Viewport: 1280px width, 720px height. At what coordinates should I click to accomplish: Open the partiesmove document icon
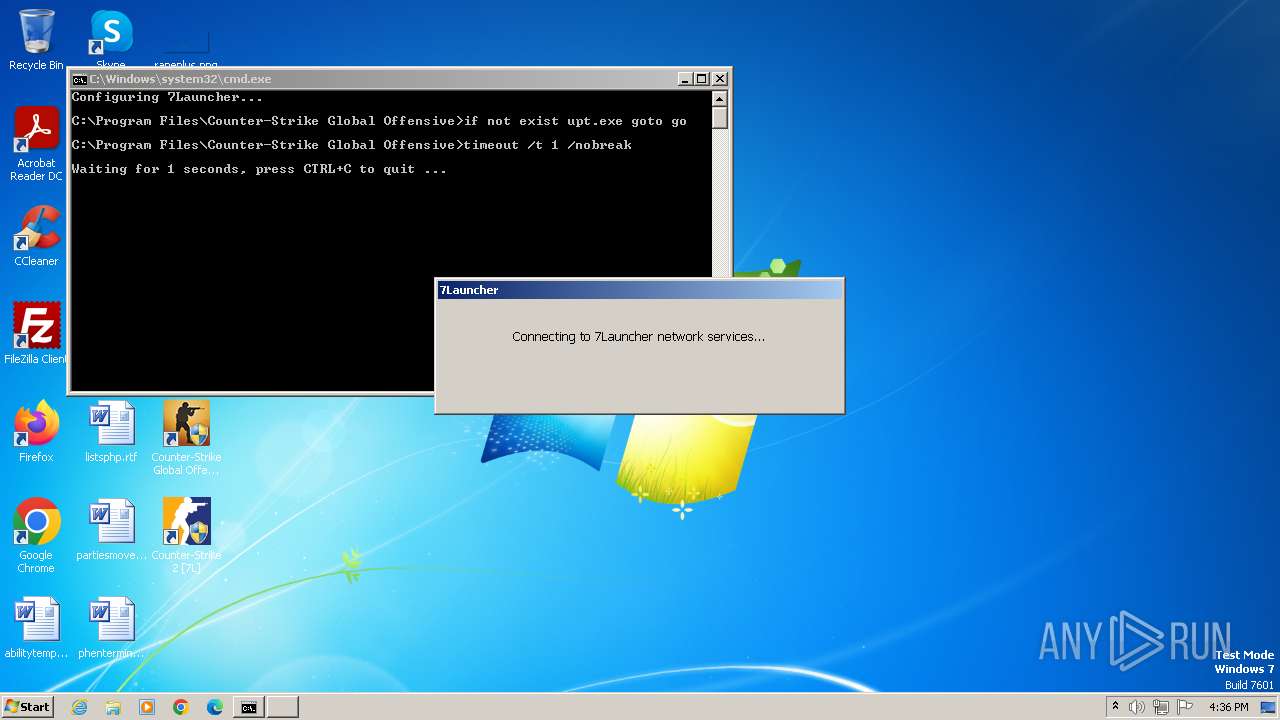tap(111, 530)
